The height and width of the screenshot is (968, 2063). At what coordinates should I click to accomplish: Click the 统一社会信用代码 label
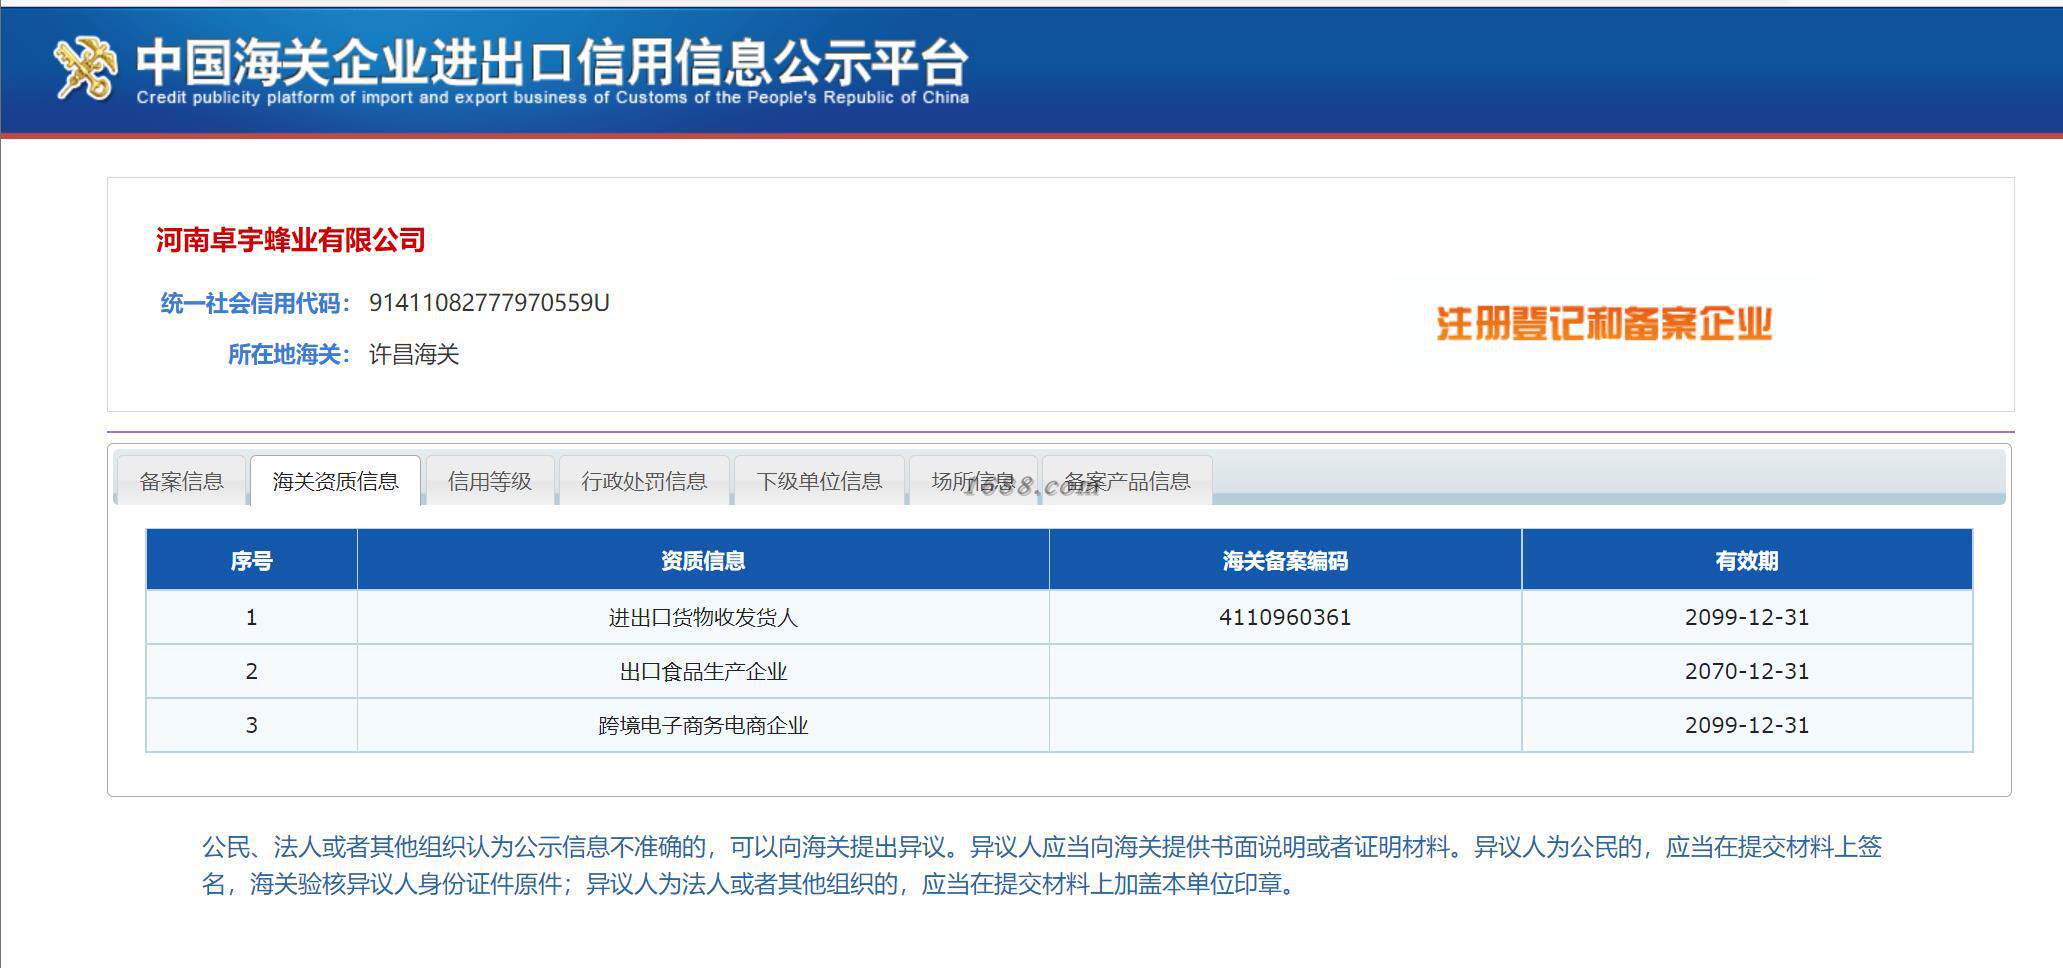point(255,303)
